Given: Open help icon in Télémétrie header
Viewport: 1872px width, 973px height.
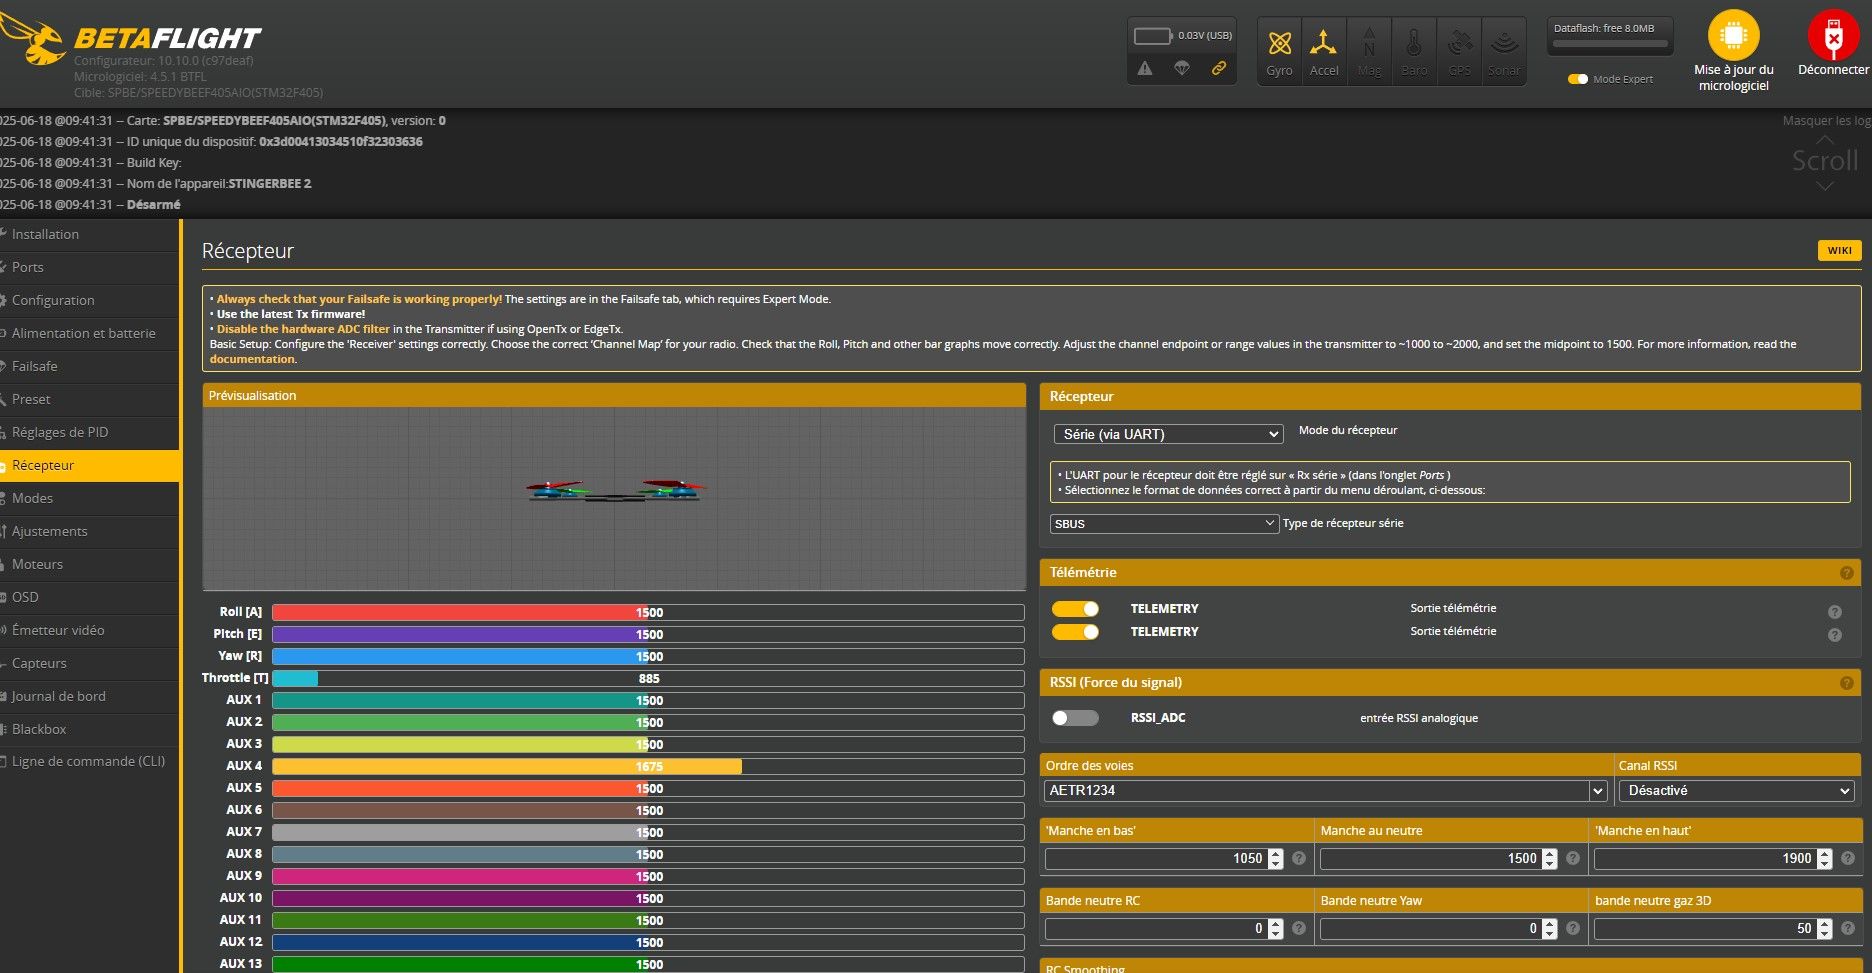Looking at the screenshot, I should (1846, 573).
